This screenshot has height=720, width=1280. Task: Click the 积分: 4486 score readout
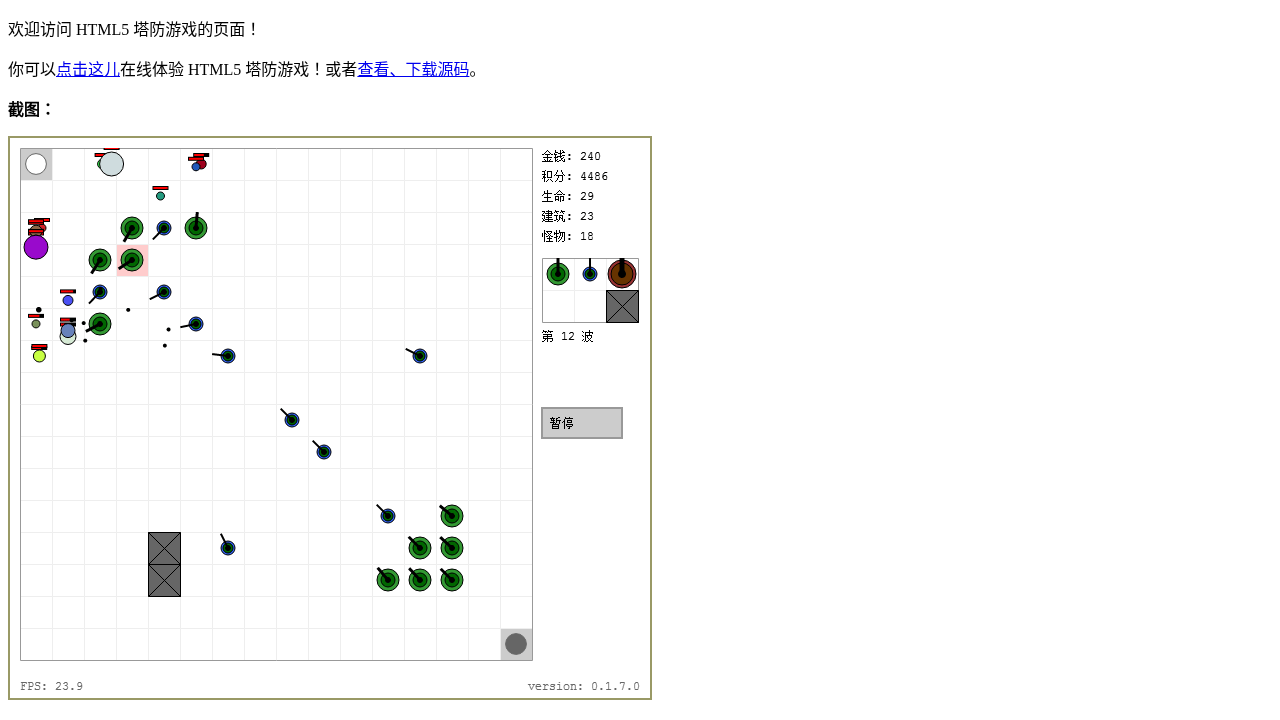(575, 177)
